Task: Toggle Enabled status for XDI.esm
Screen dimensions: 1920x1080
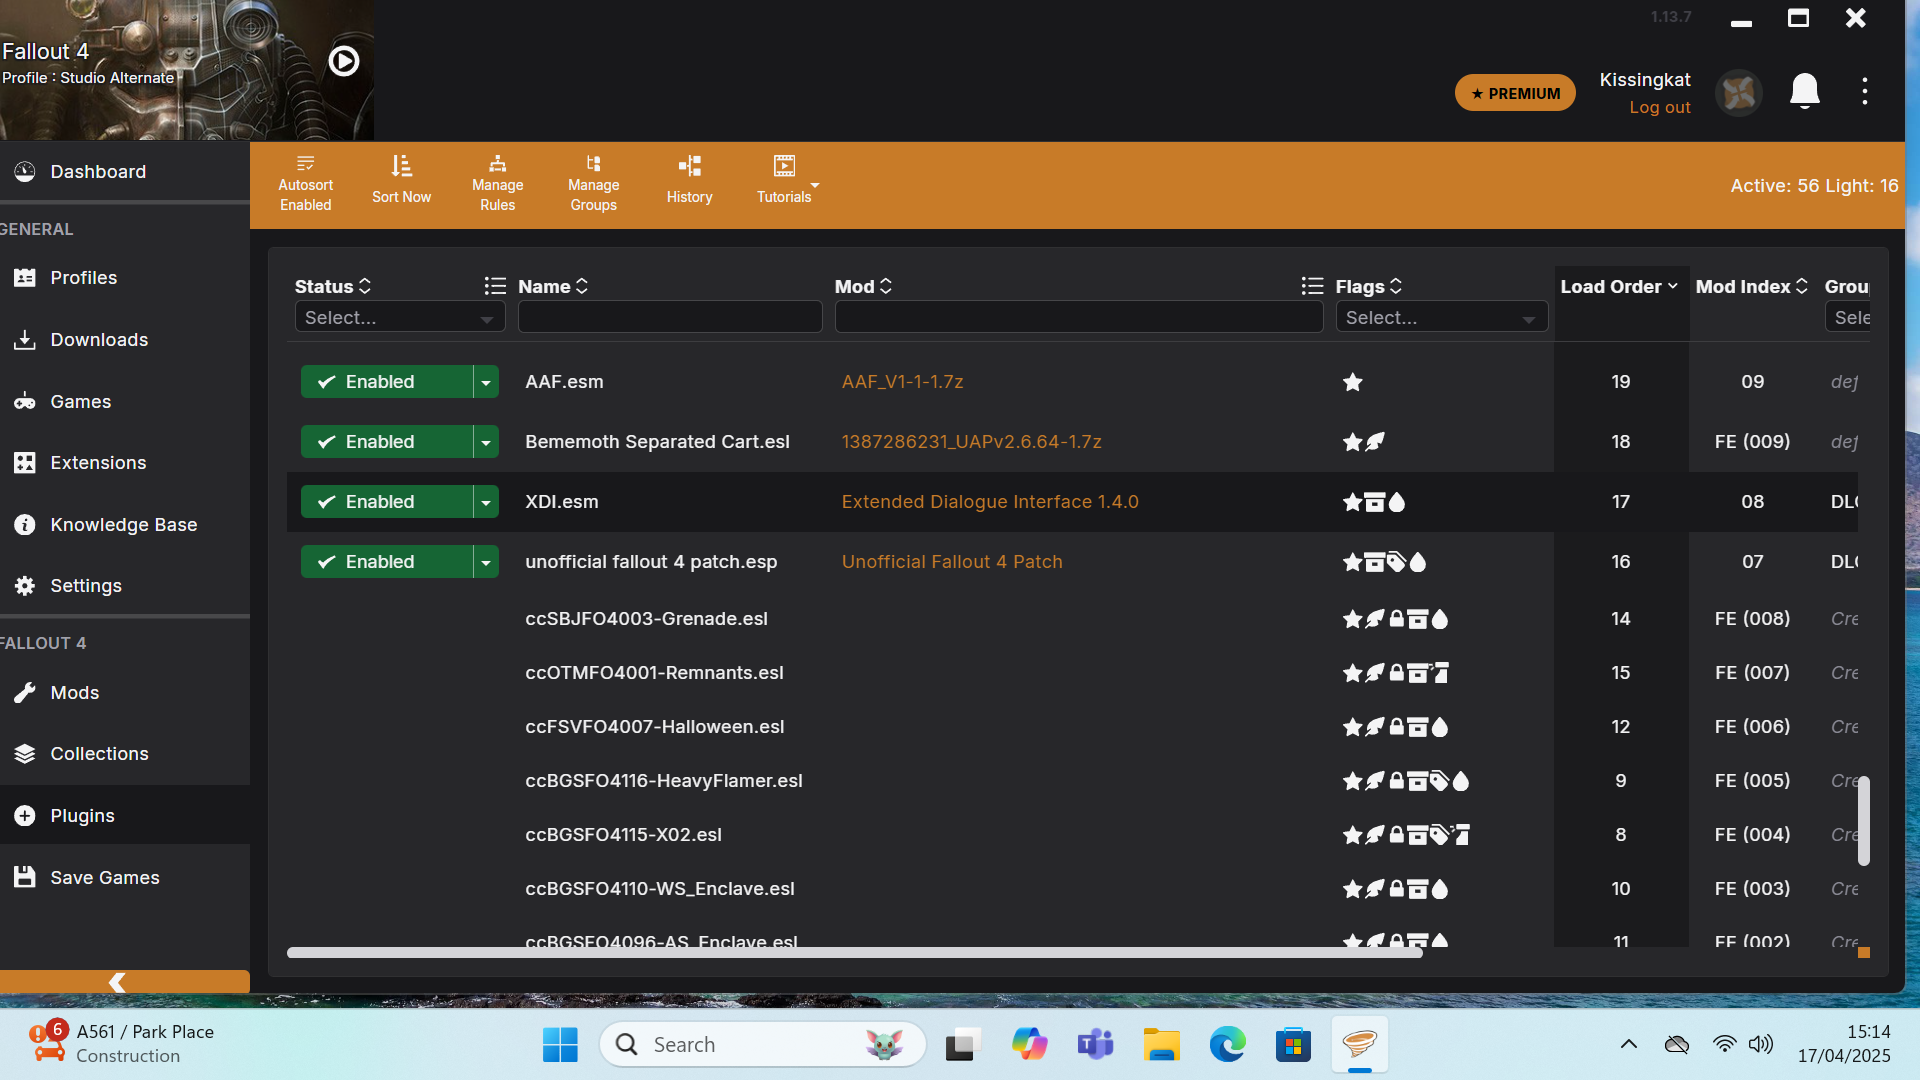Action: 386,502
